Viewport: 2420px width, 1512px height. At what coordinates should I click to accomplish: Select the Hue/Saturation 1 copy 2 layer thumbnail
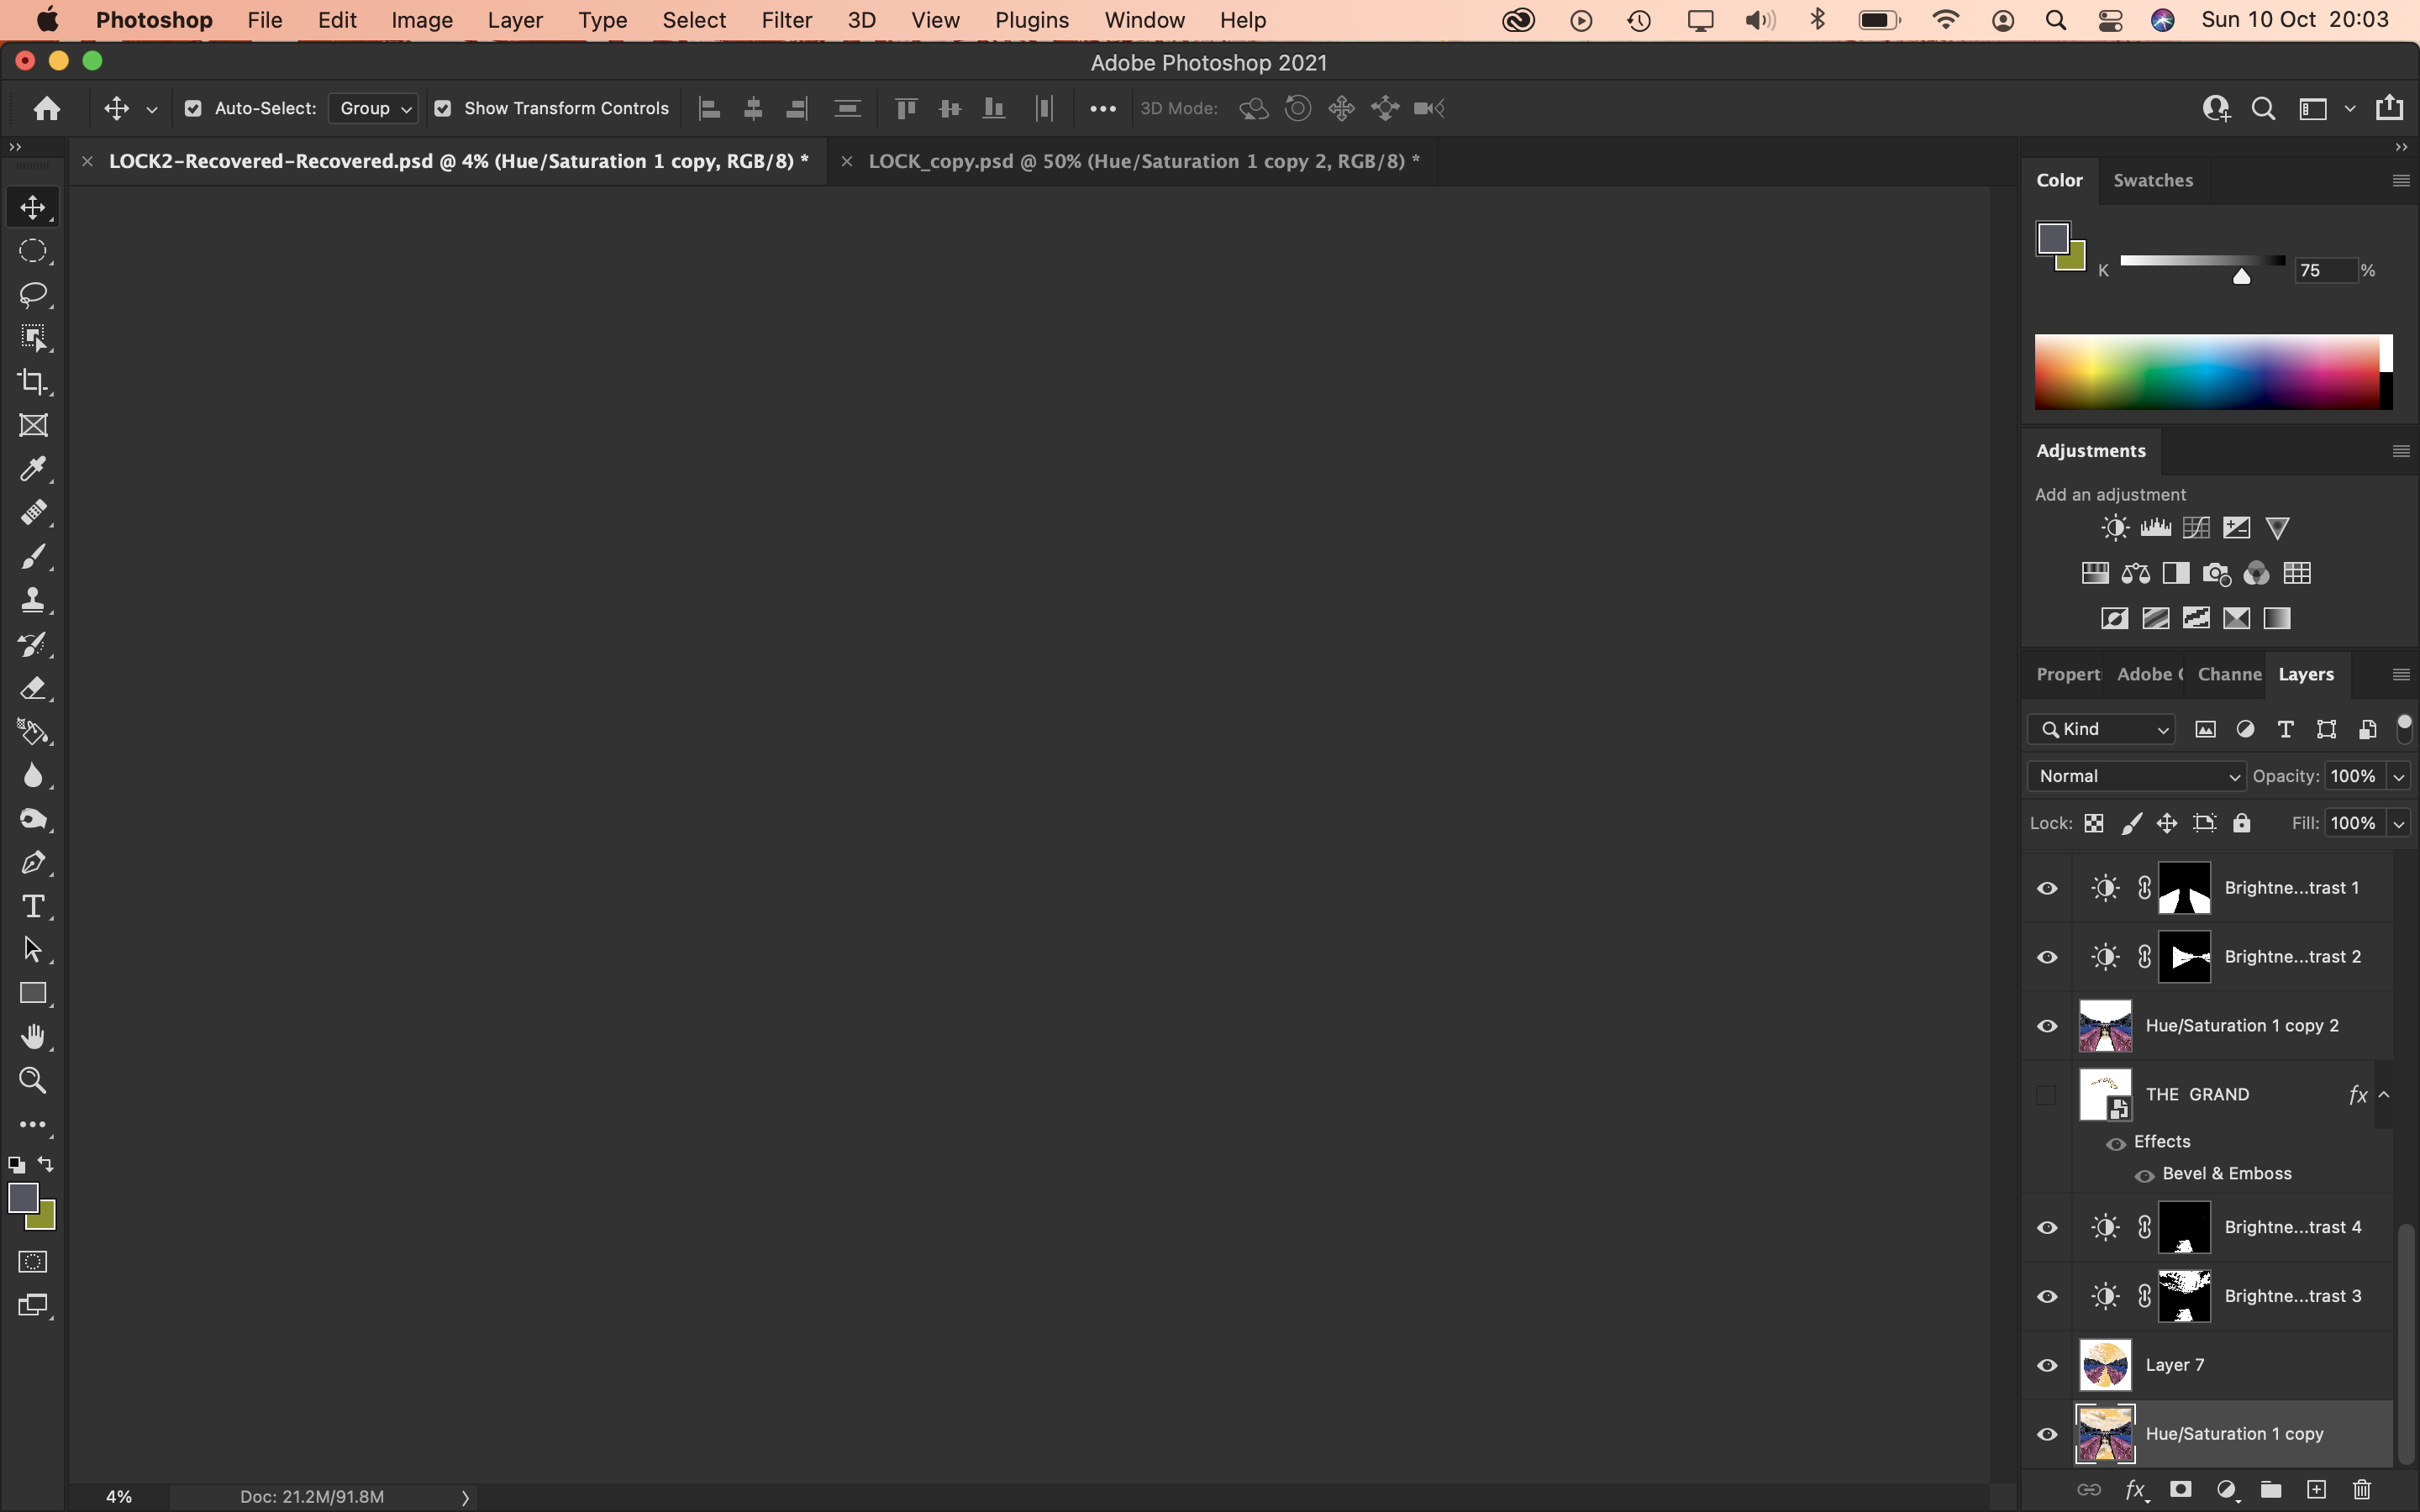(2104, 1025)
